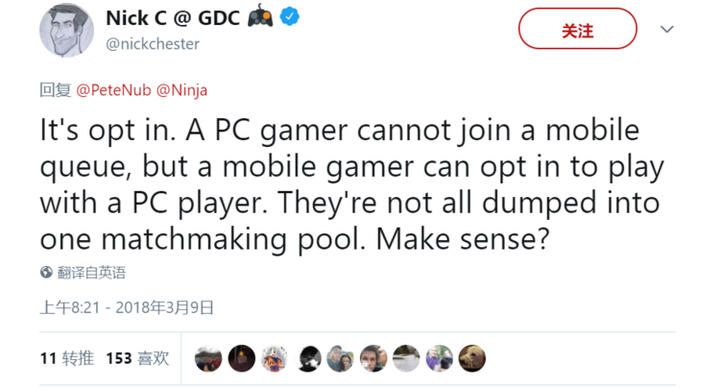The height and width of the screenshot is (388, 720).
Task: Follow the account with 关注 button
Action: click(x=578, y=28)
